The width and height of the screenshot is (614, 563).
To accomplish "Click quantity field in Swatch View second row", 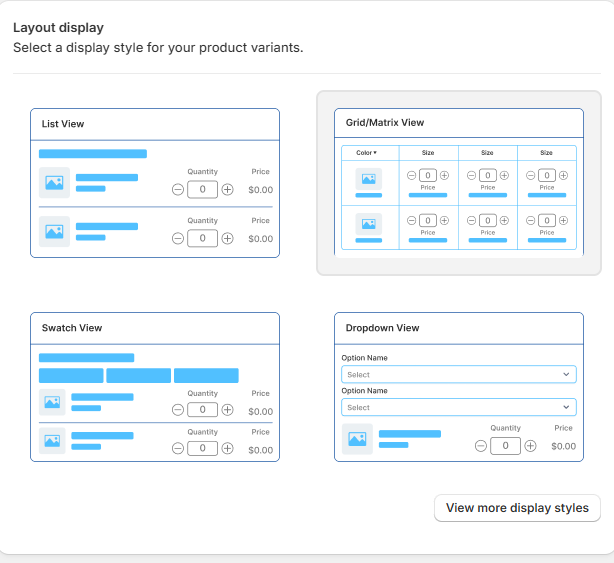I will coord(202,448).
